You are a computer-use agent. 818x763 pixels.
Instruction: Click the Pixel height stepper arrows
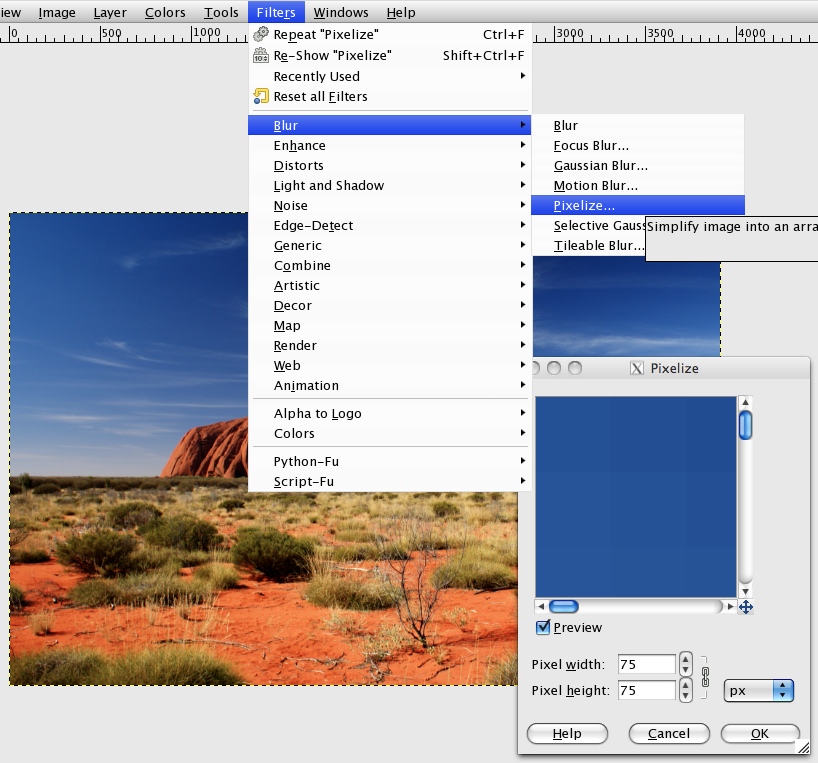click(685, 690)
